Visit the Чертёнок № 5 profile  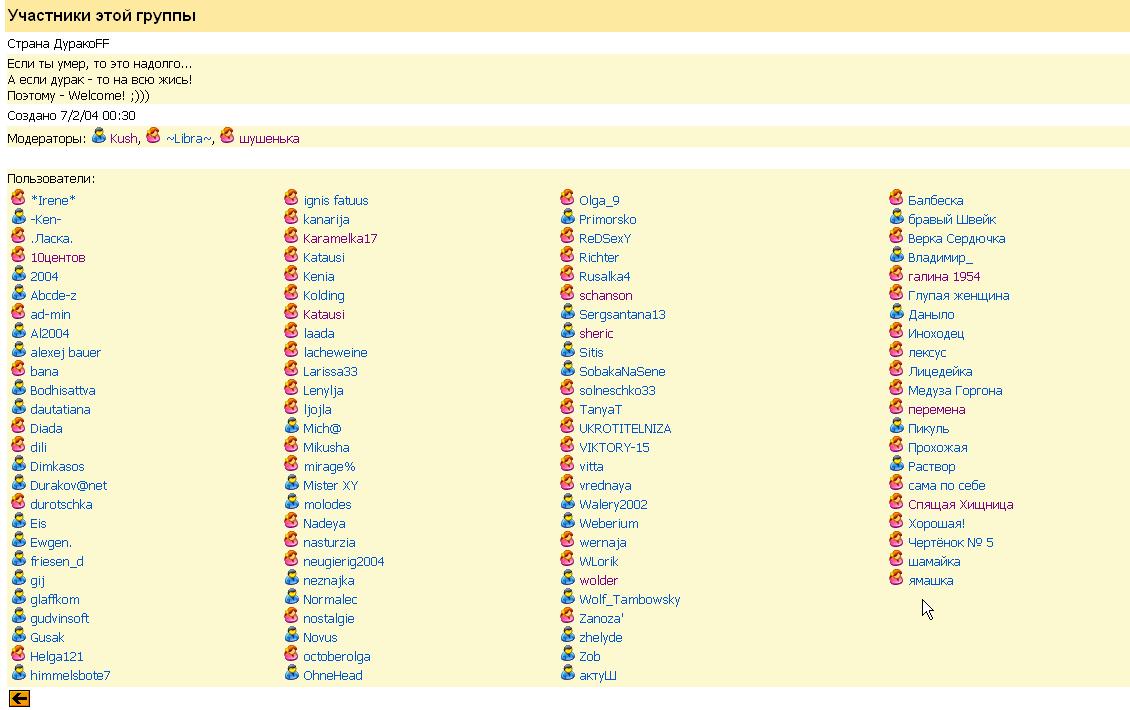950,543
